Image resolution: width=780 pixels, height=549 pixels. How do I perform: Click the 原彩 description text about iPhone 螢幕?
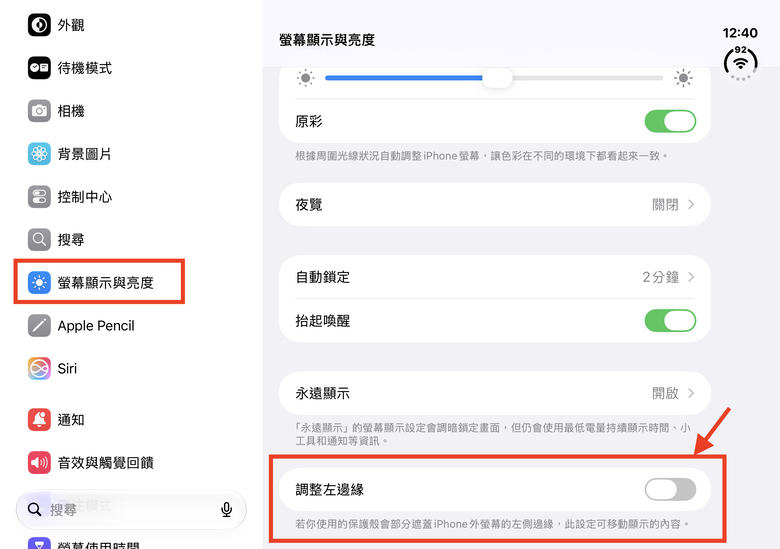coord(482,156)
